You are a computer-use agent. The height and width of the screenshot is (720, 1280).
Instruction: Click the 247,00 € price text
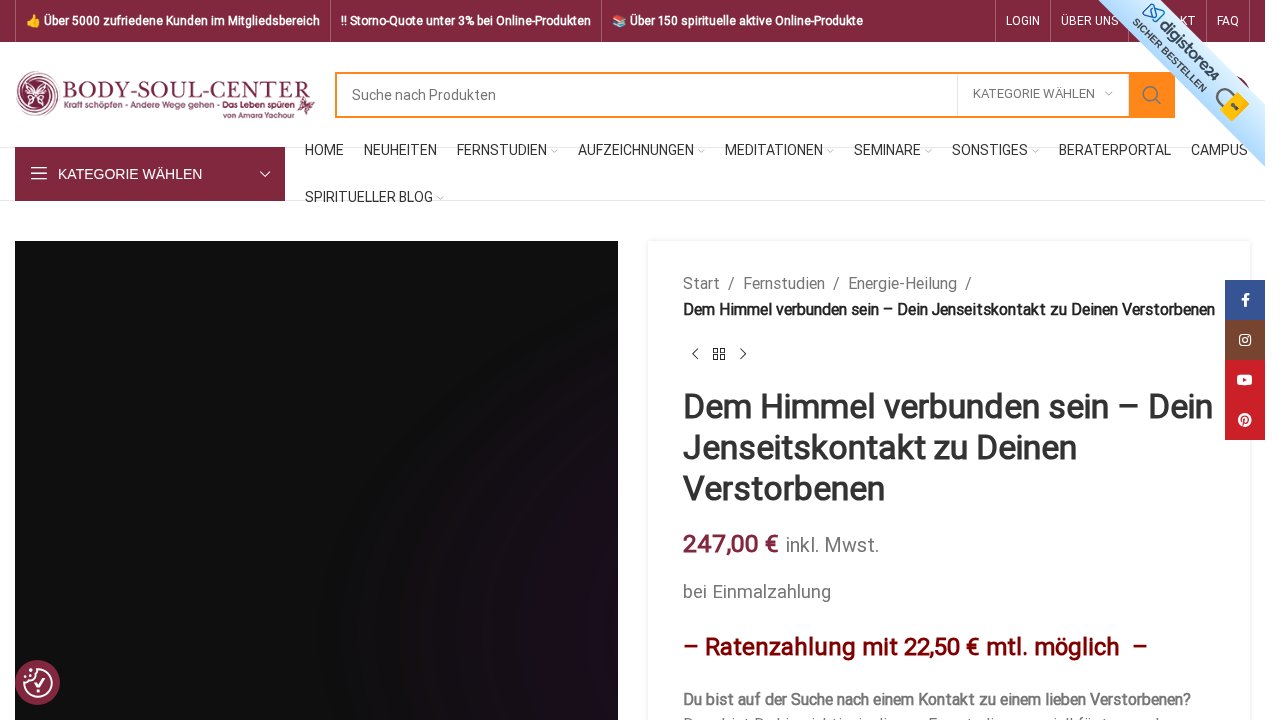coord(731,544)
